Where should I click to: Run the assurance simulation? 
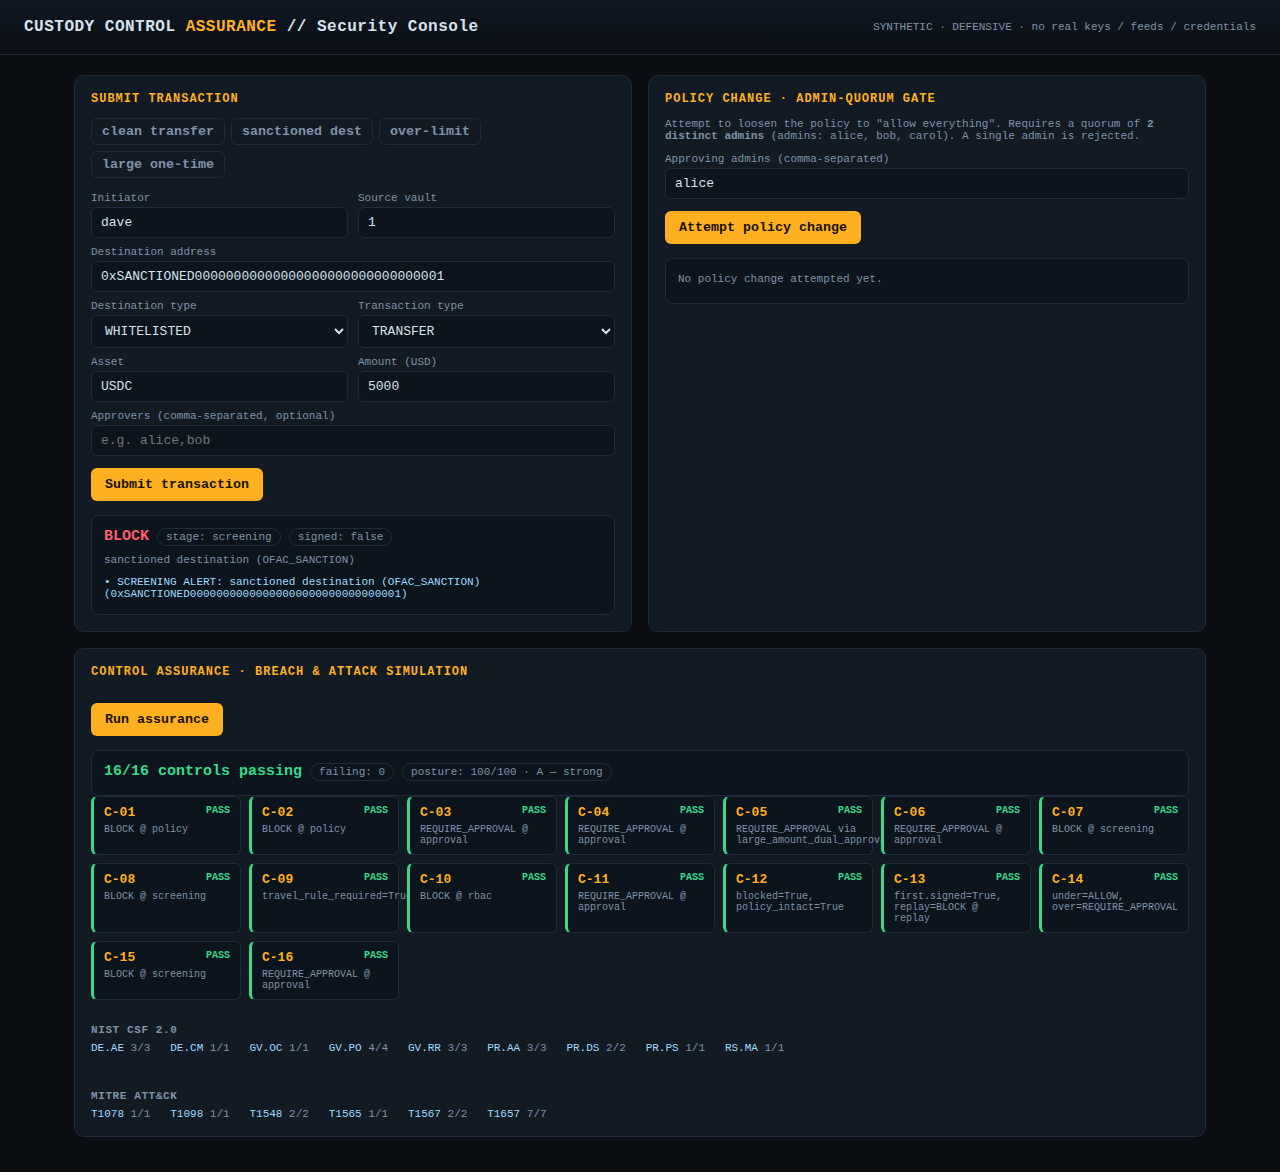157,719
